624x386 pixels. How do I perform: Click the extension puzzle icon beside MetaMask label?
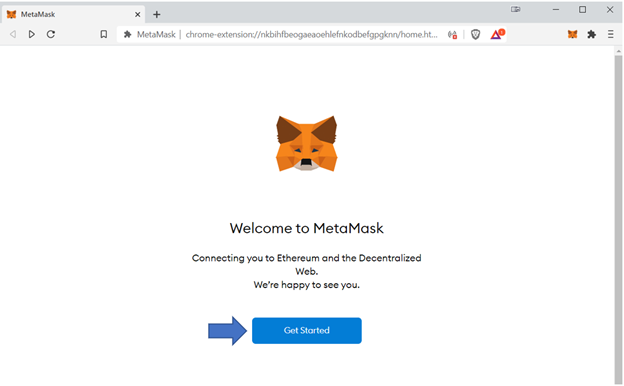coord(127,35)
